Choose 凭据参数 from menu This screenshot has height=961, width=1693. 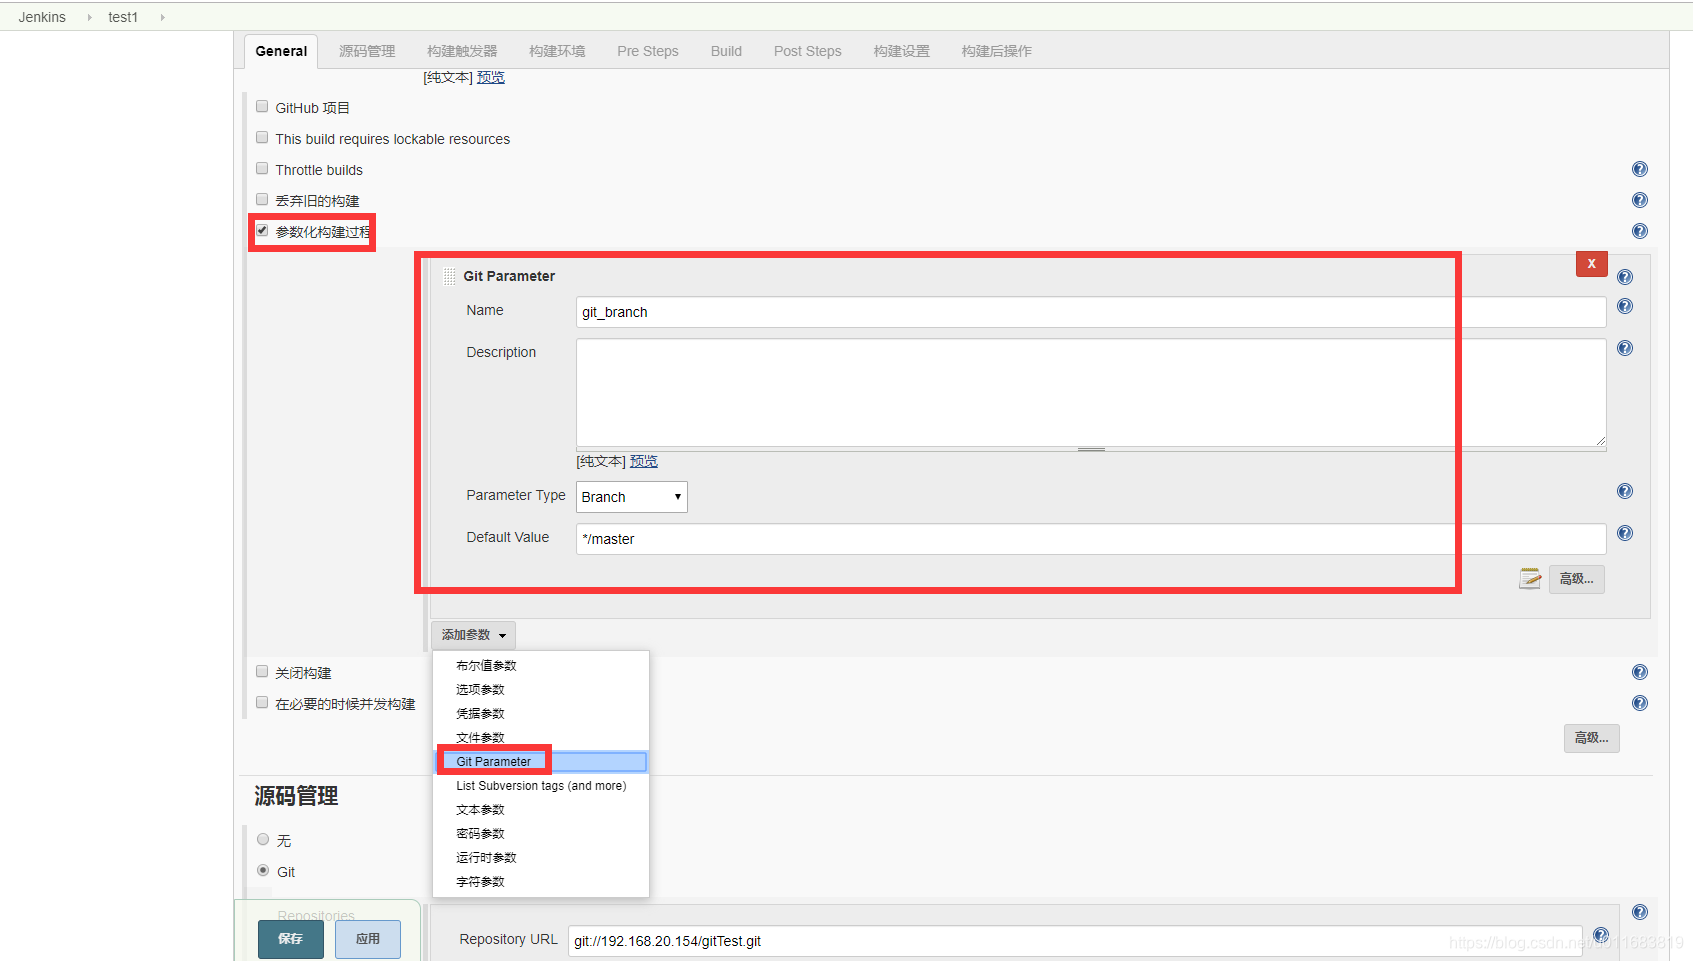coord(541,714)
